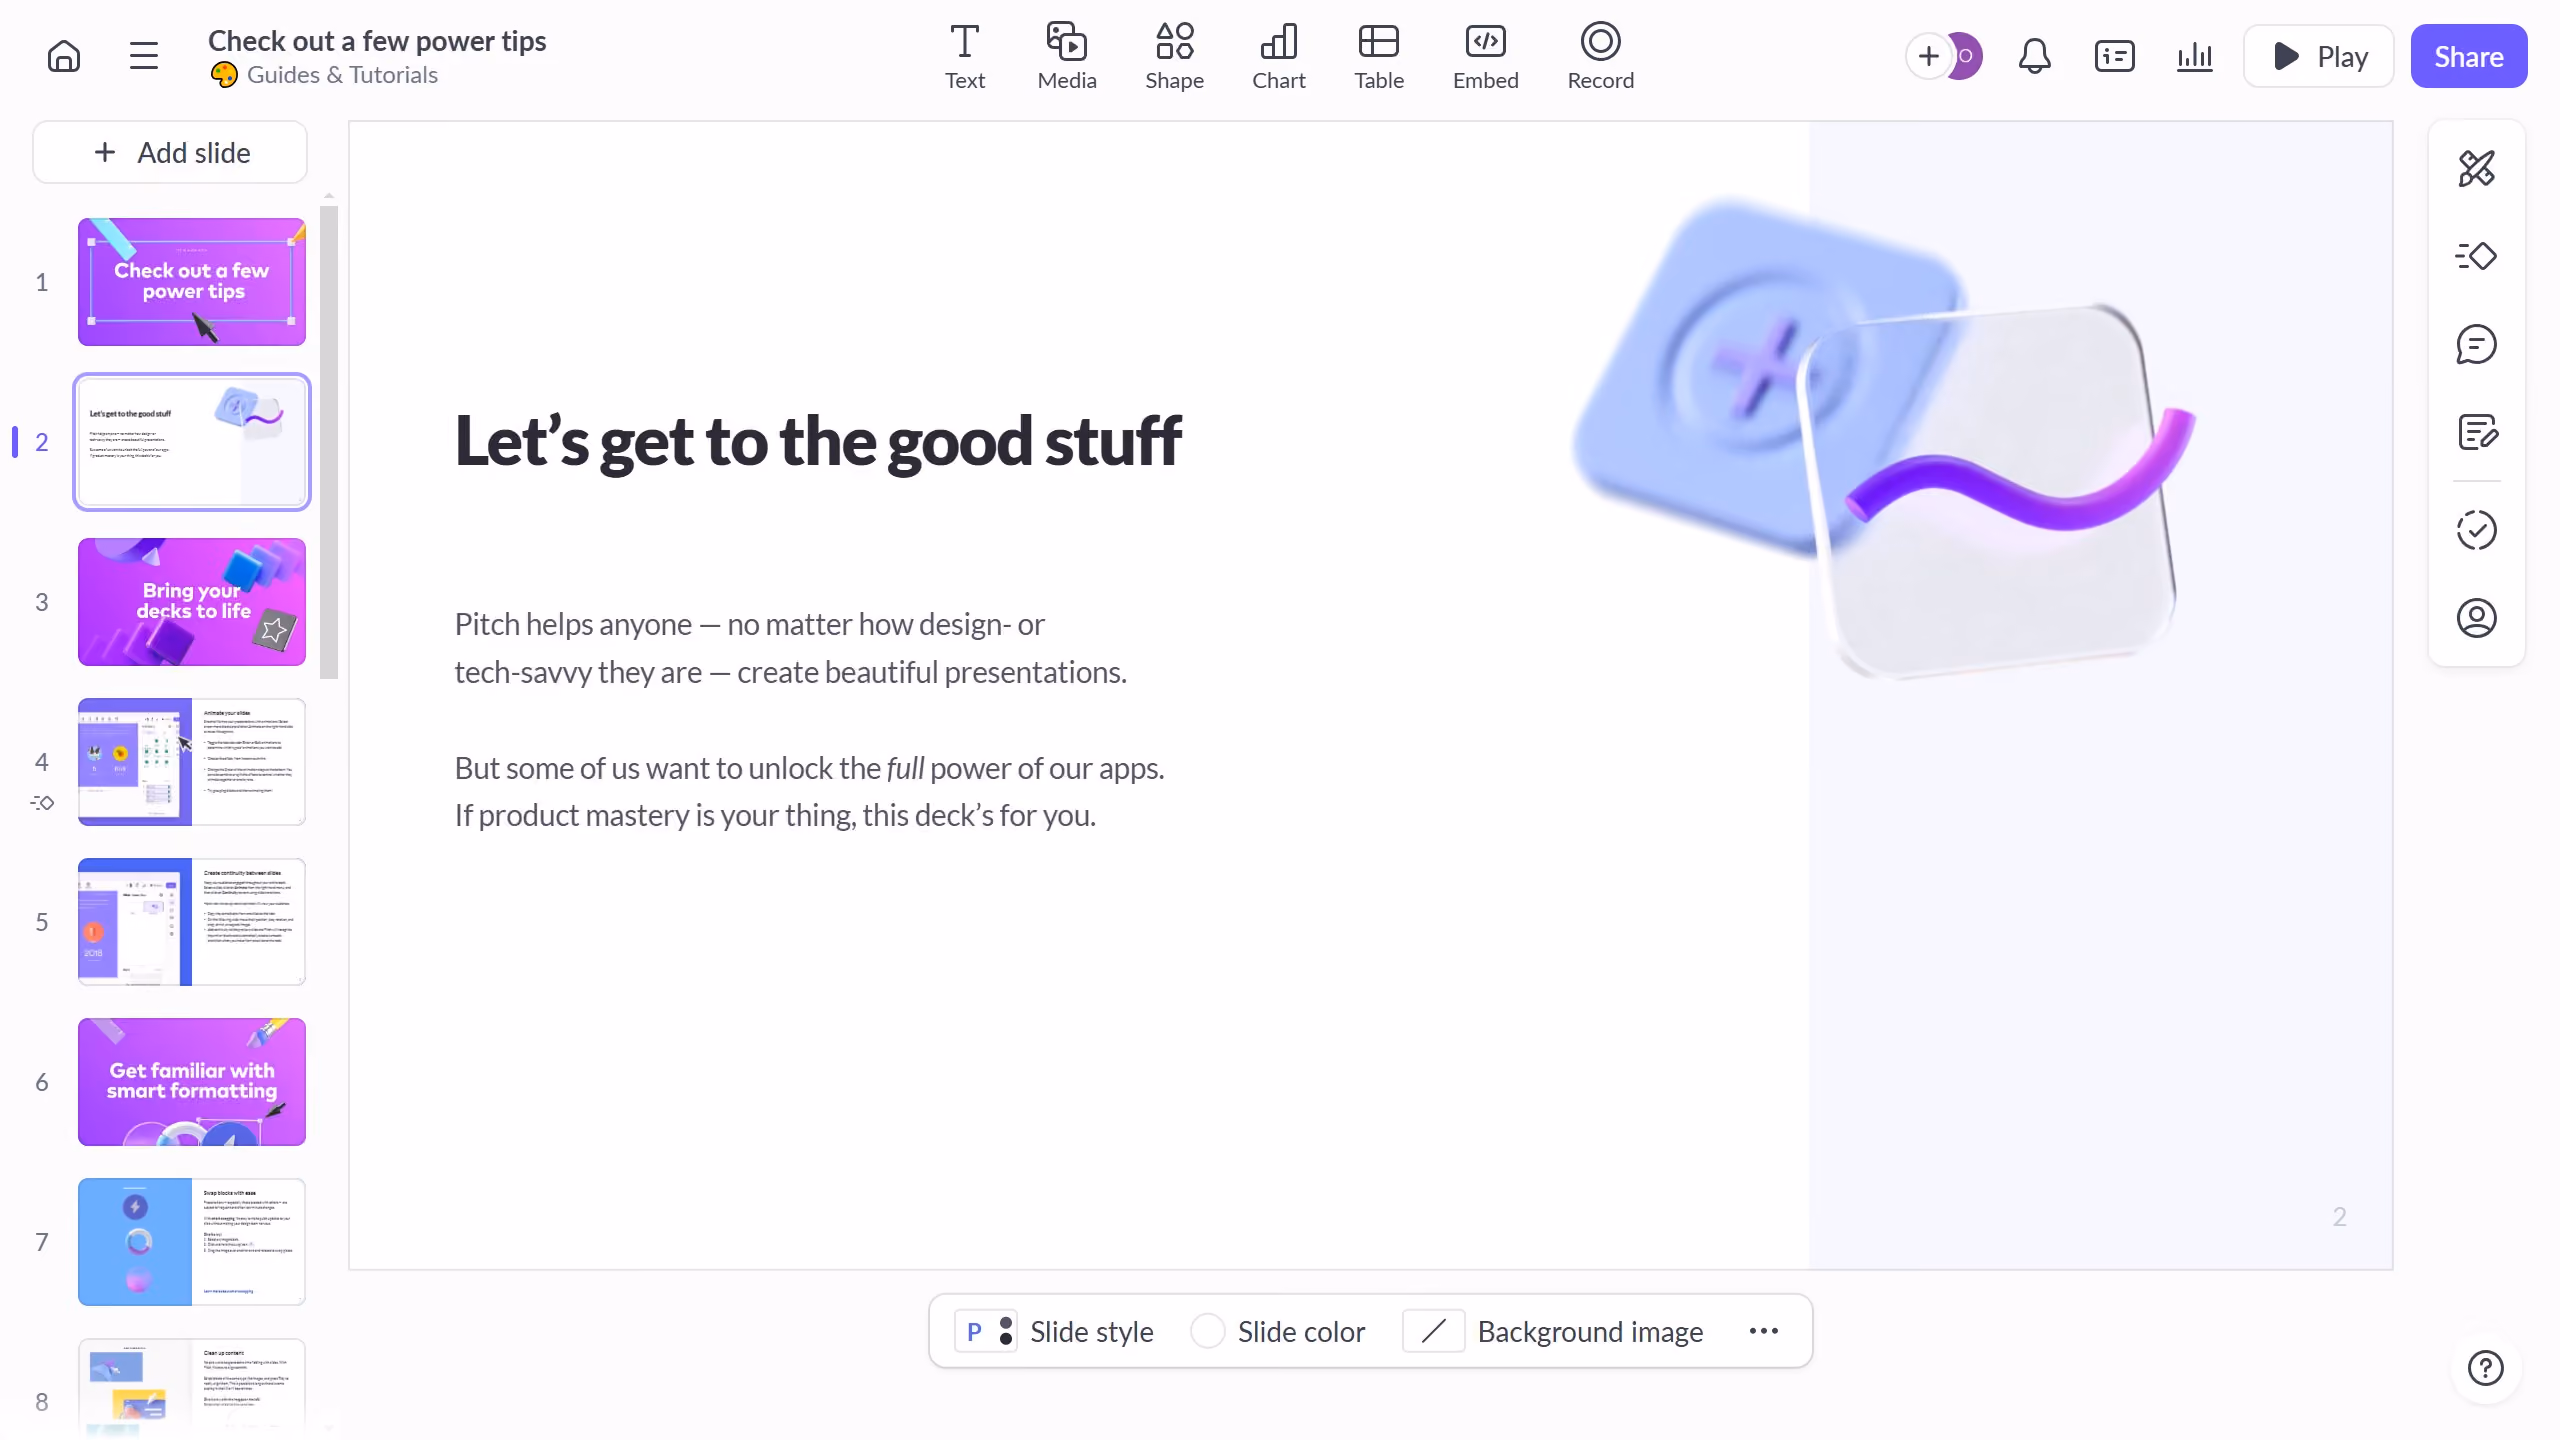
Task: Click the Share button
Action: point(2468,56)
